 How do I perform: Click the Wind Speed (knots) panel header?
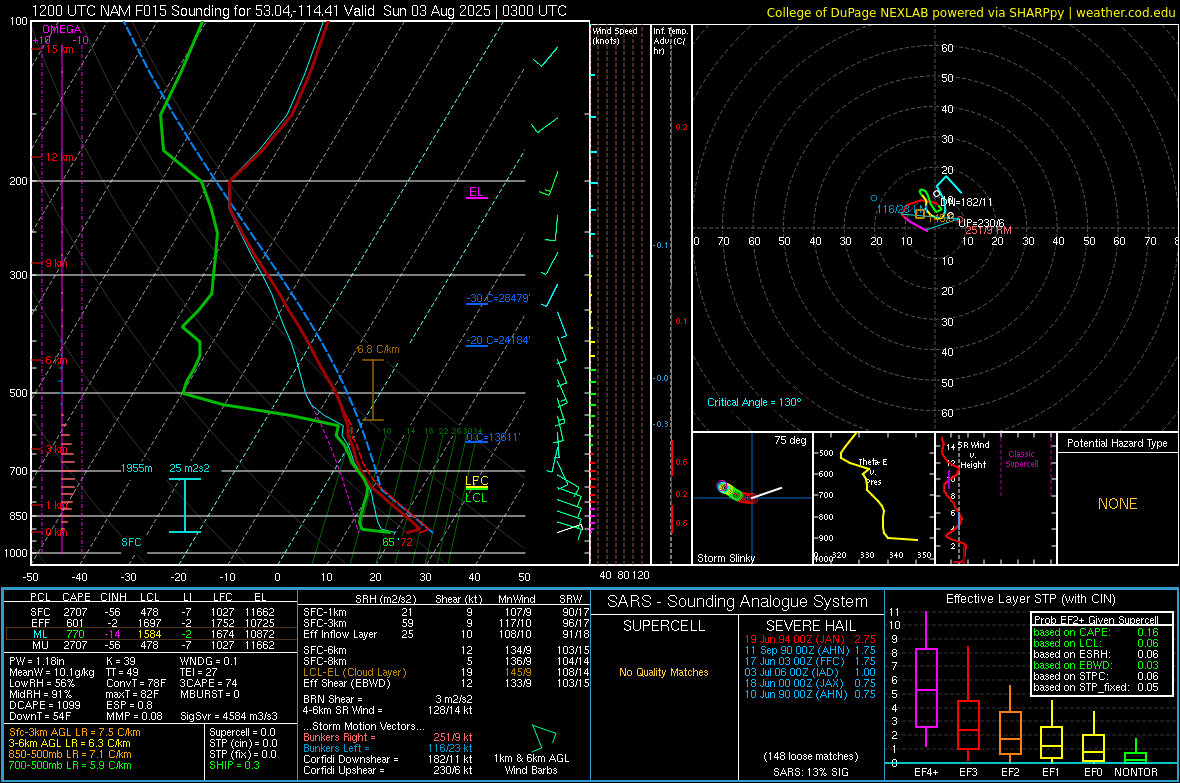[x=615, y=35]
